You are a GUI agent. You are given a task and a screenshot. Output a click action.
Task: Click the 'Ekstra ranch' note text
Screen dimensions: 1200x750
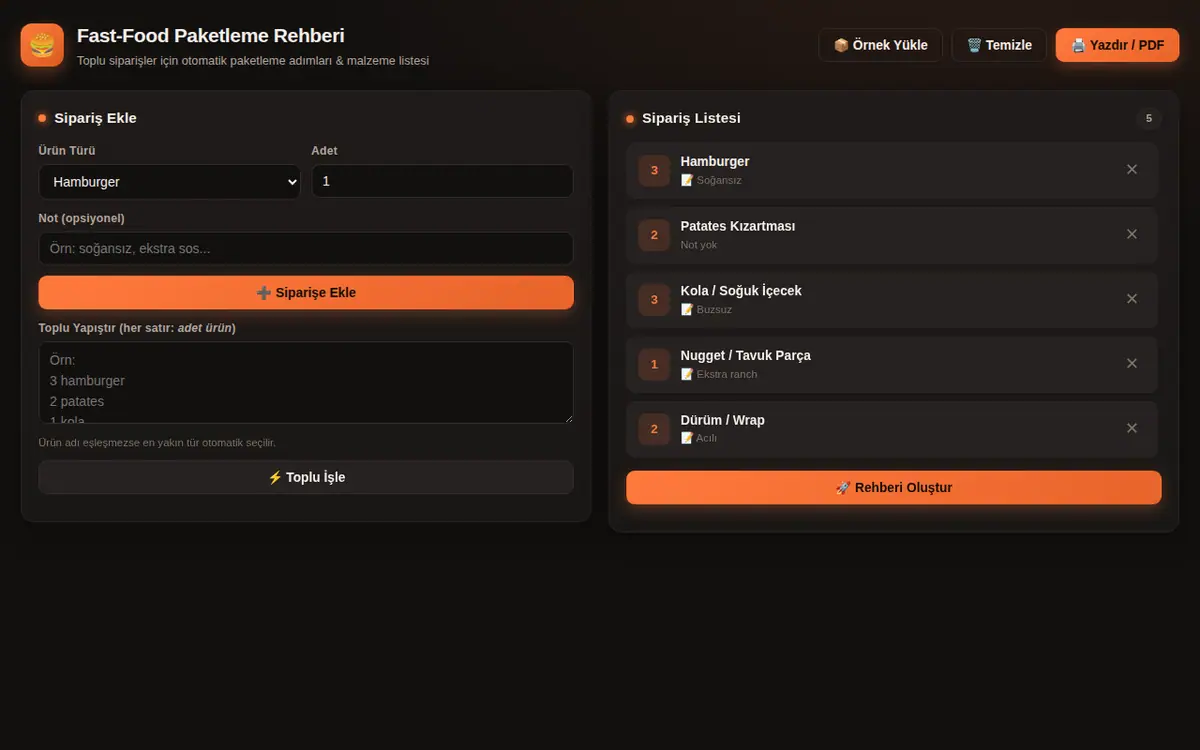(x=719, y=374)
